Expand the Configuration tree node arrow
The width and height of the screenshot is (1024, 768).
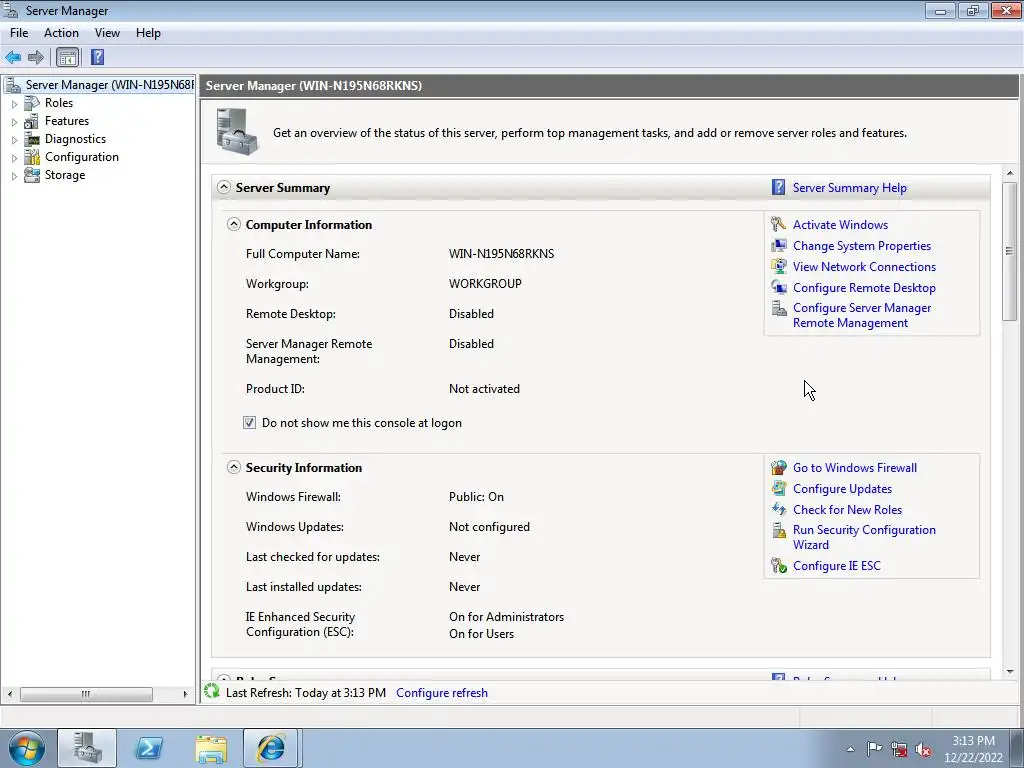click(x=14, y=157)
